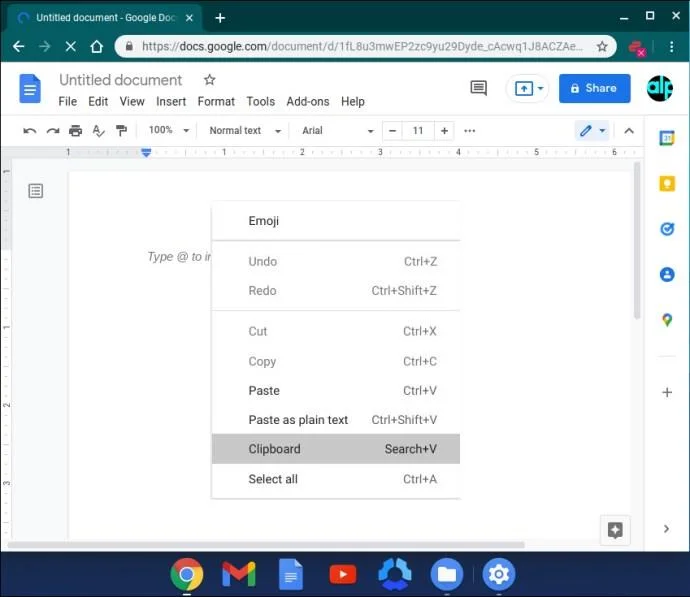This screenshot has height=597, width=690.
Task: Open the Add-ons menu
Action: [308, 102]
